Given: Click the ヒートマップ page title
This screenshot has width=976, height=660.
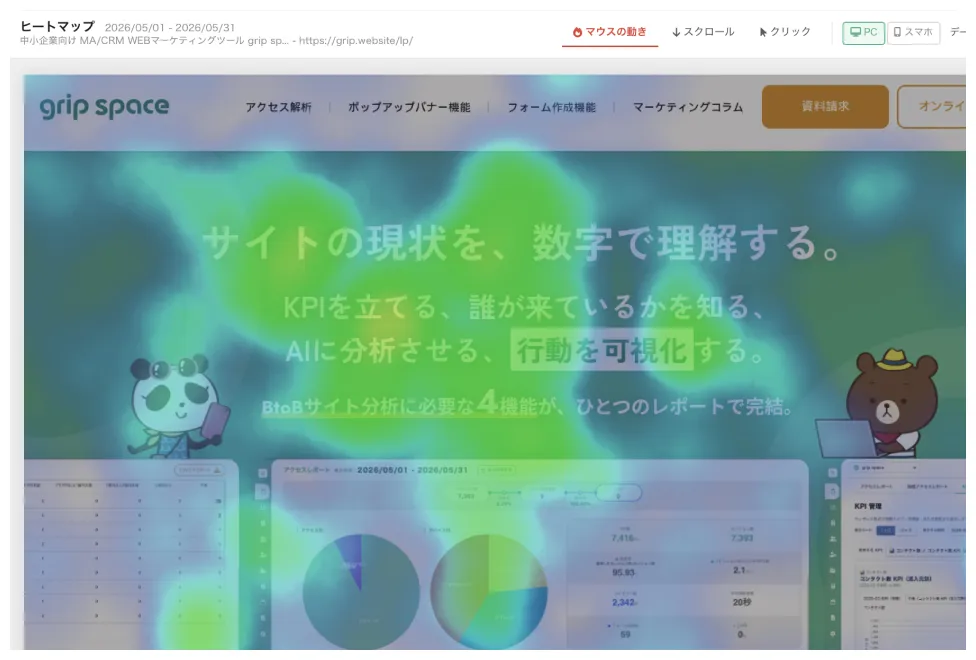Looking at the screenshot, I should tap(57, 26).
